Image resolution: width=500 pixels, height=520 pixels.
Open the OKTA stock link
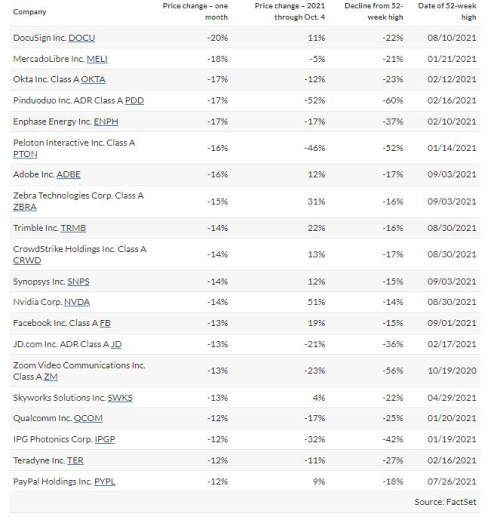point(93,80)
